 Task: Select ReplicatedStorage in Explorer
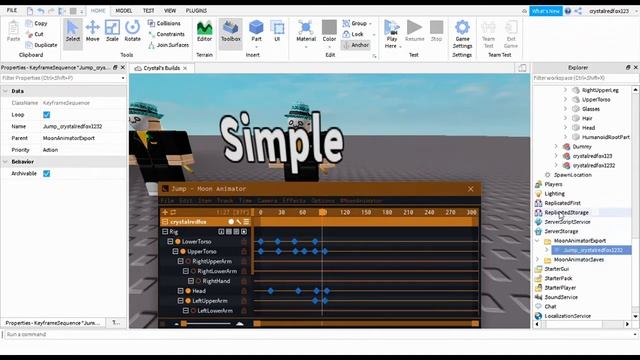point(567,212)
